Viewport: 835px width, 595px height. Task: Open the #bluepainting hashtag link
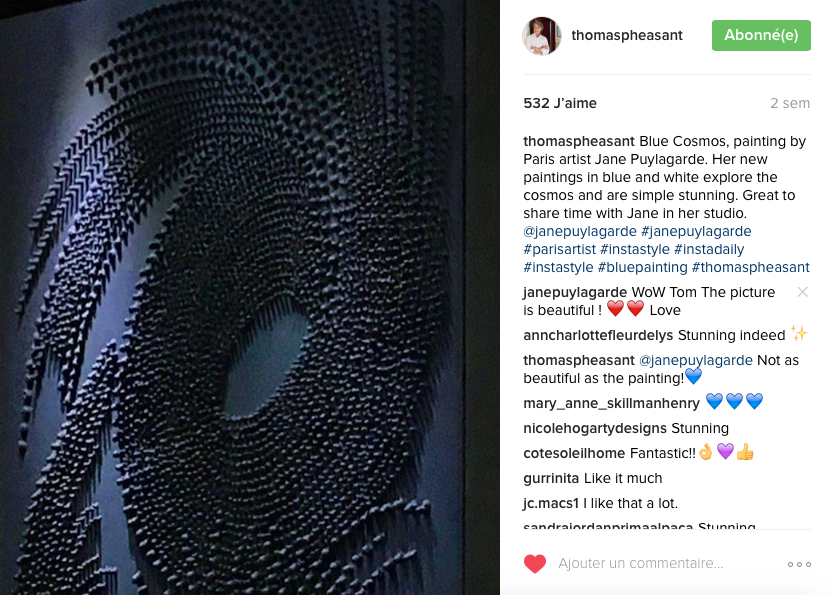[642, 267]
